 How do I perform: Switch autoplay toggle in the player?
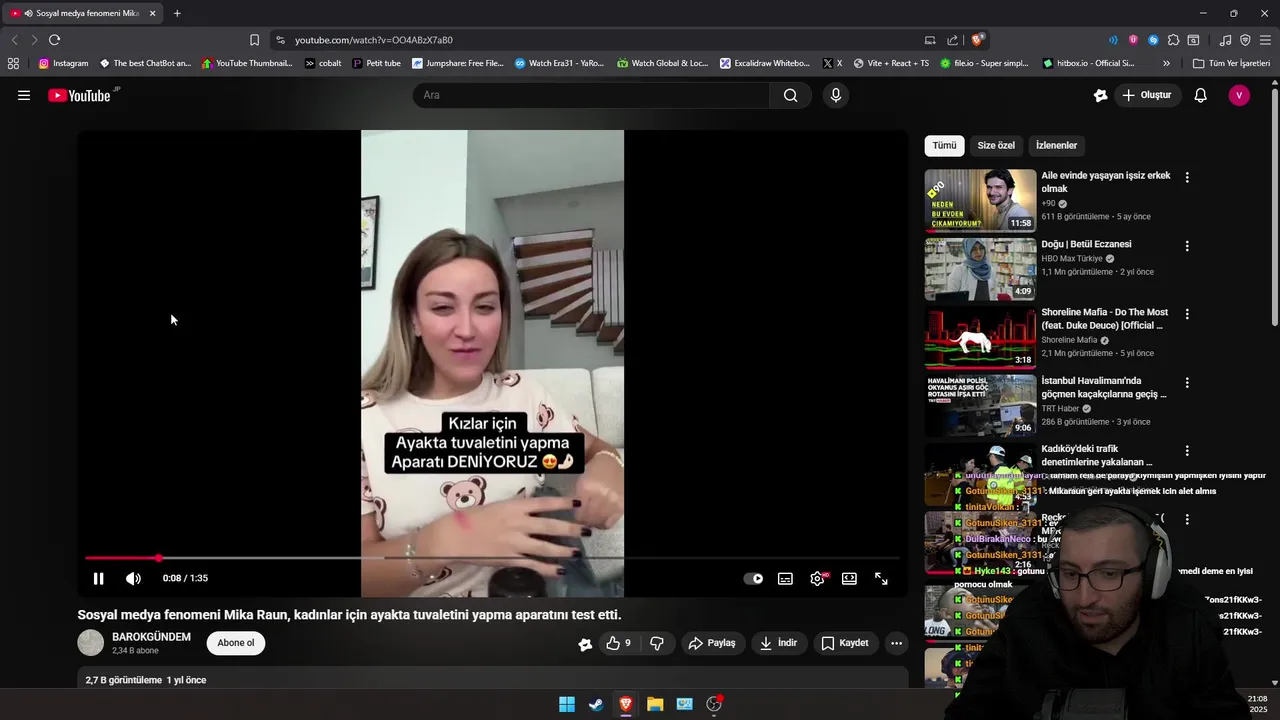click(x=753, y=578)
